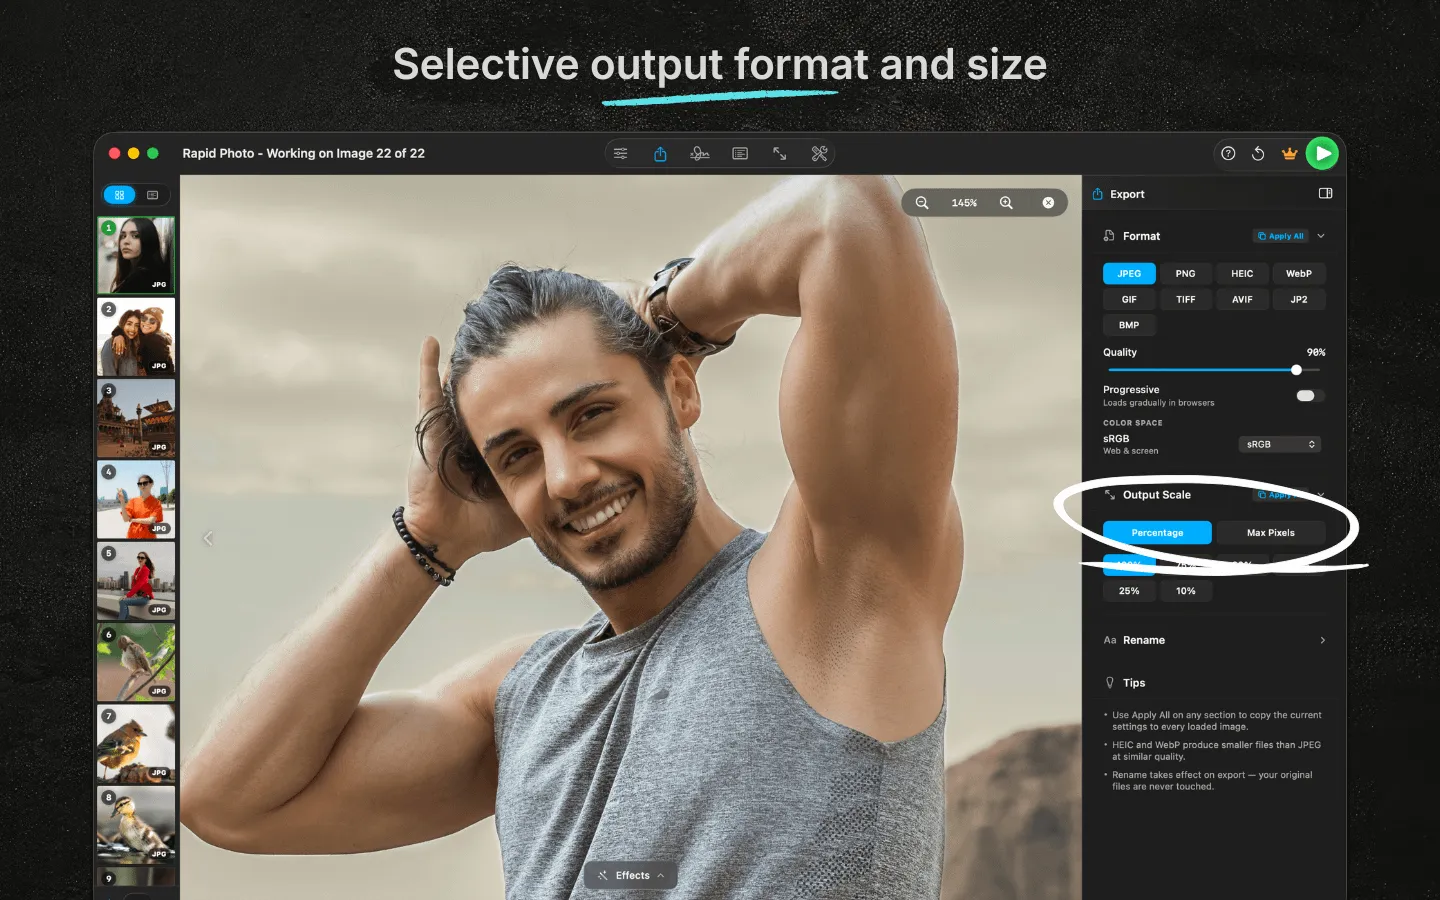Choose the Max Pixels scale mode

[x=1270, y=533]
